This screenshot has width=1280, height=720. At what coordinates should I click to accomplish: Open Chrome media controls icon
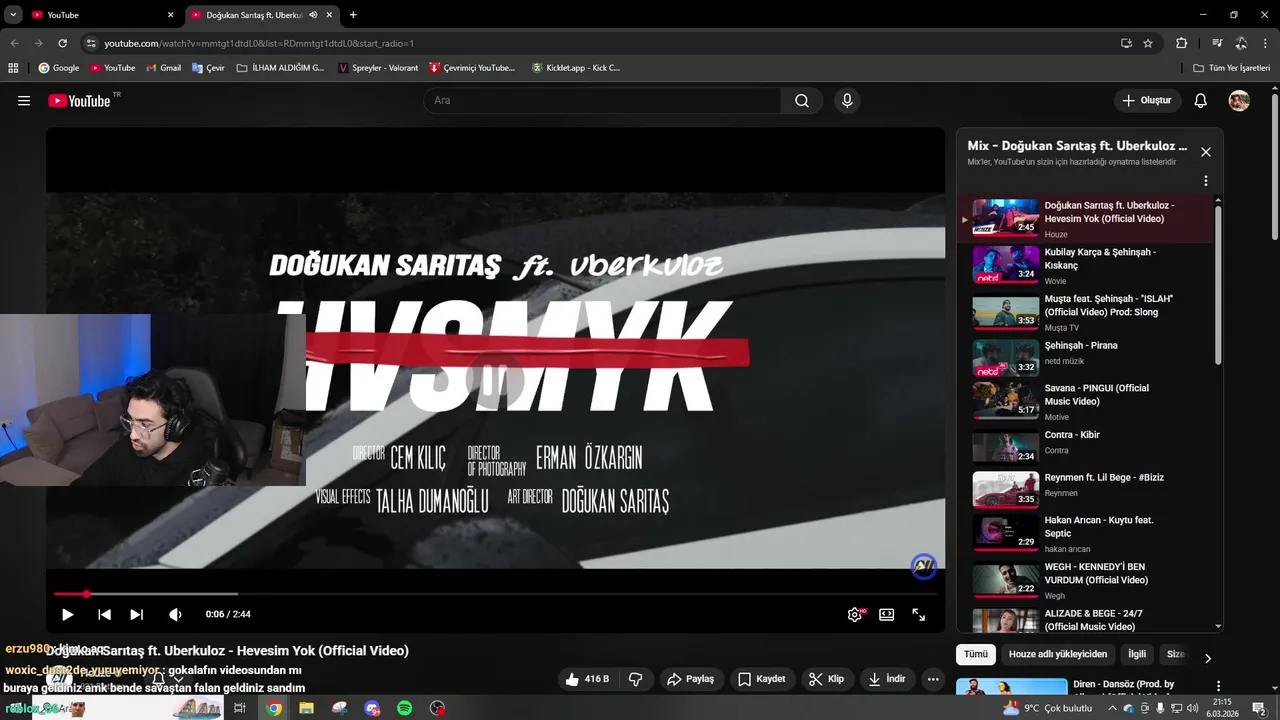click(x=1217, y=44)
